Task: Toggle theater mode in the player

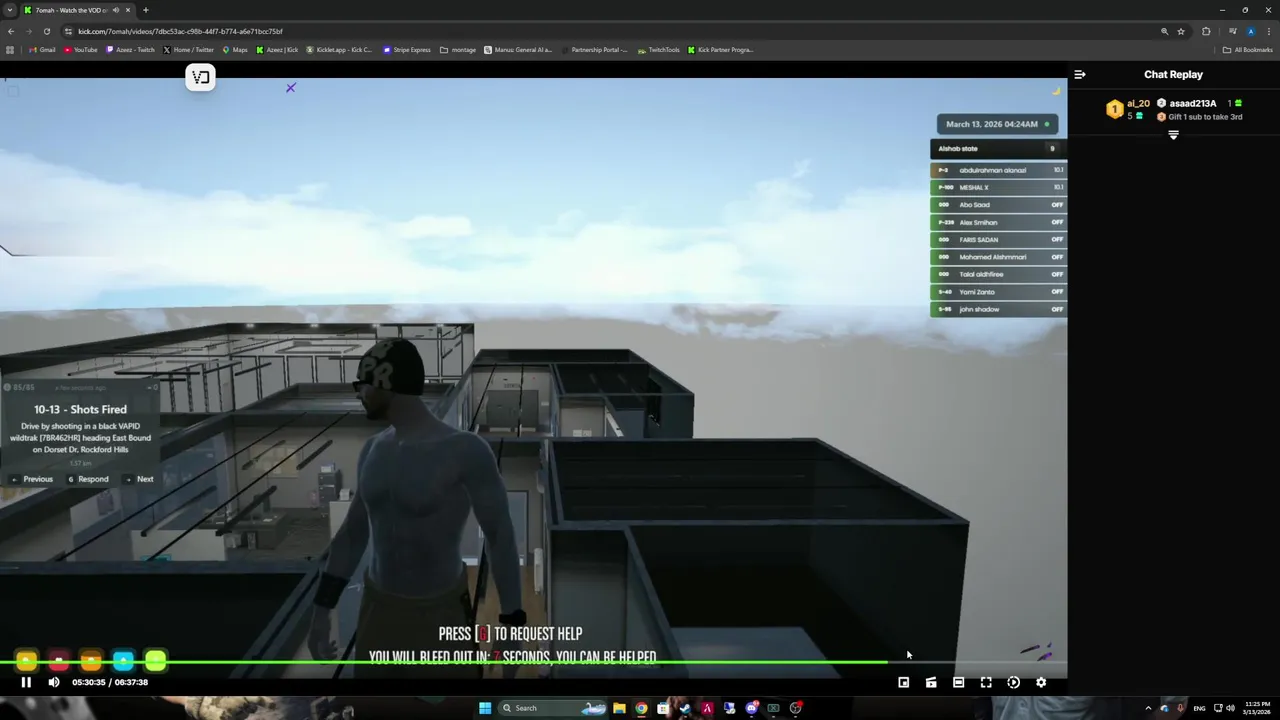Action: click(x=958, y=682)
